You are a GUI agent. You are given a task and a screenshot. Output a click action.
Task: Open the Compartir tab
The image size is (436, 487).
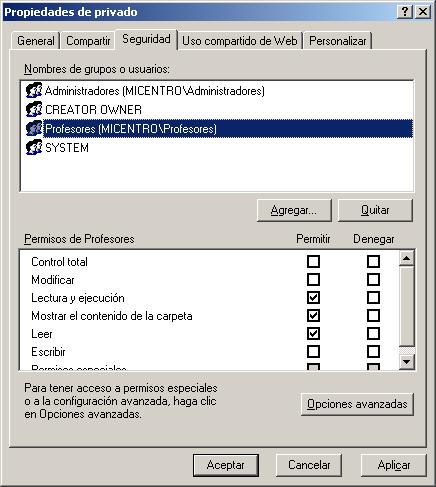click(88, 41)
